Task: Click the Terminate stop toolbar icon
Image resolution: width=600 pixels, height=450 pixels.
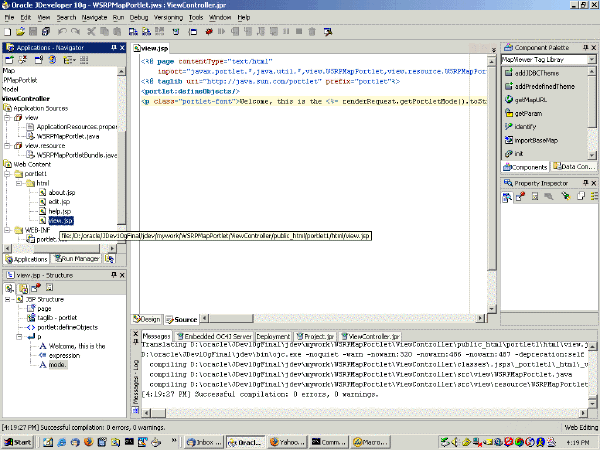Action: (x=299, y=32)
